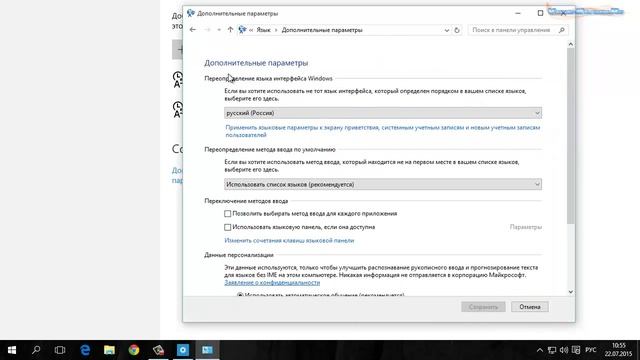Switch input language 'РУС' indicator
640x360 pixels.
[591, 350]
